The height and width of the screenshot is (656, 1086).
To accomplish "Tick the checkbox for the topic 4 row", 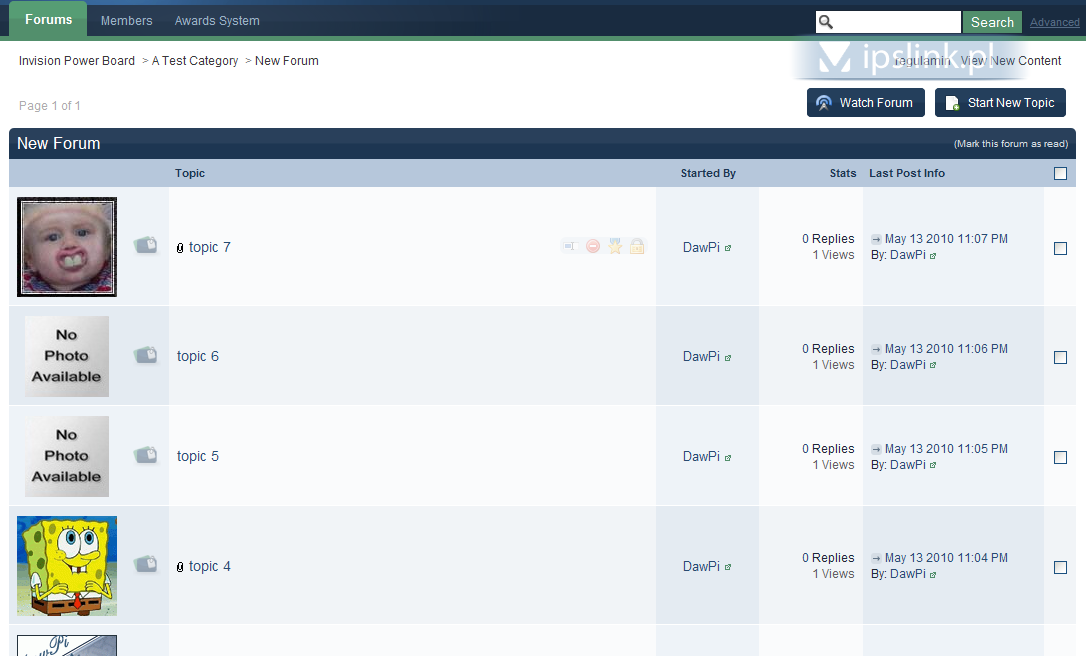I will (x=1060, y=567).
